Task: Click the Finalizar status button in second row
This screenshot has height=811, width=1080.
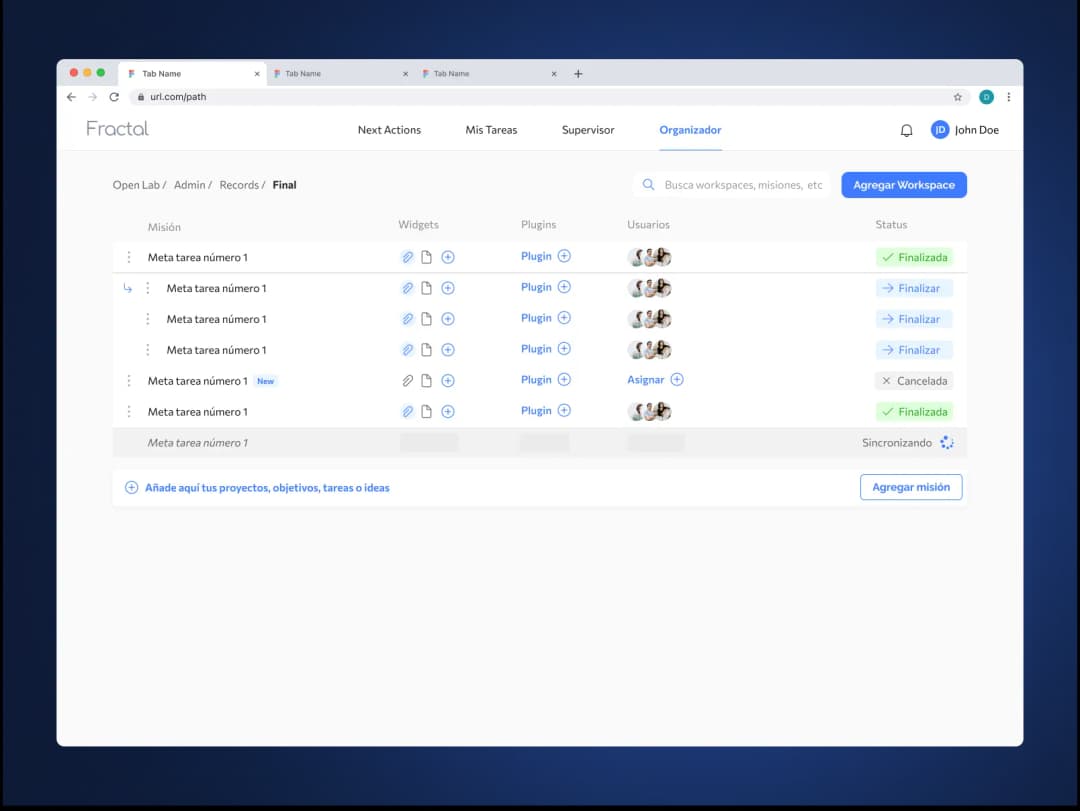Action: coord(914,288)
